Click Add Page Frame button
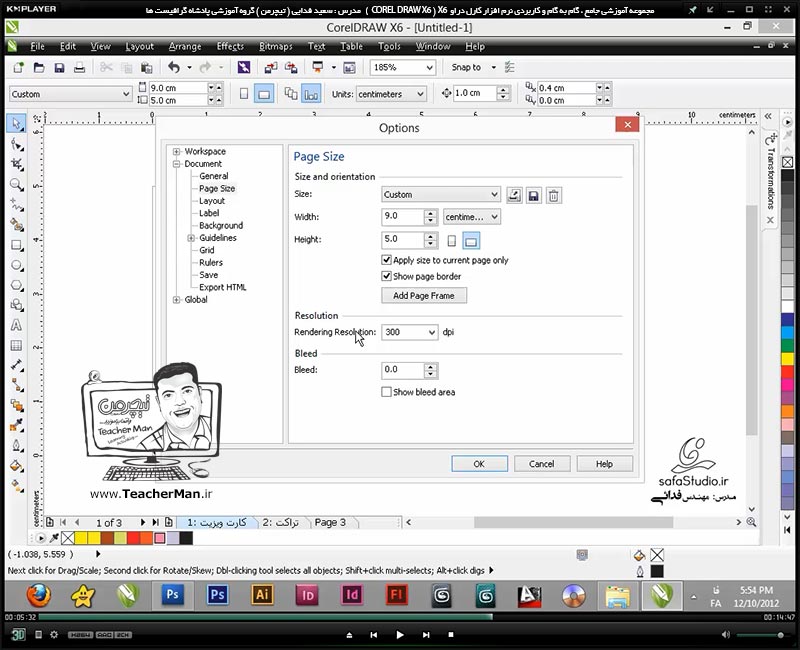This screenshot has height=650, width=800. 423,296
